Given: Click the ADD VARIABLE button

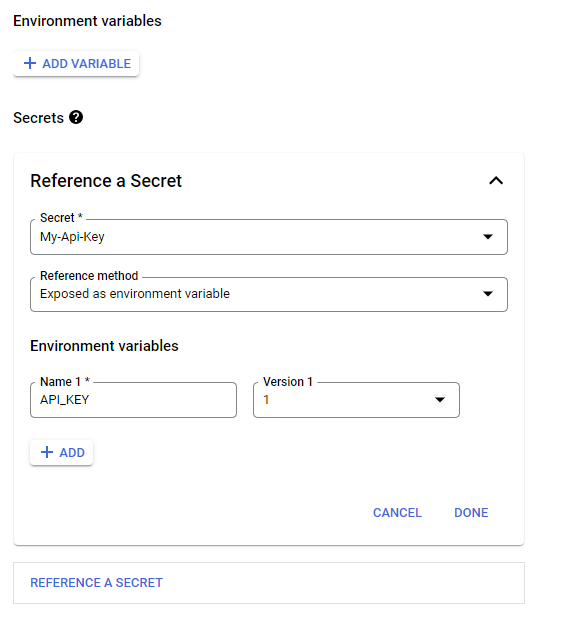Looking at the screenshot, I should pos(76,64).
